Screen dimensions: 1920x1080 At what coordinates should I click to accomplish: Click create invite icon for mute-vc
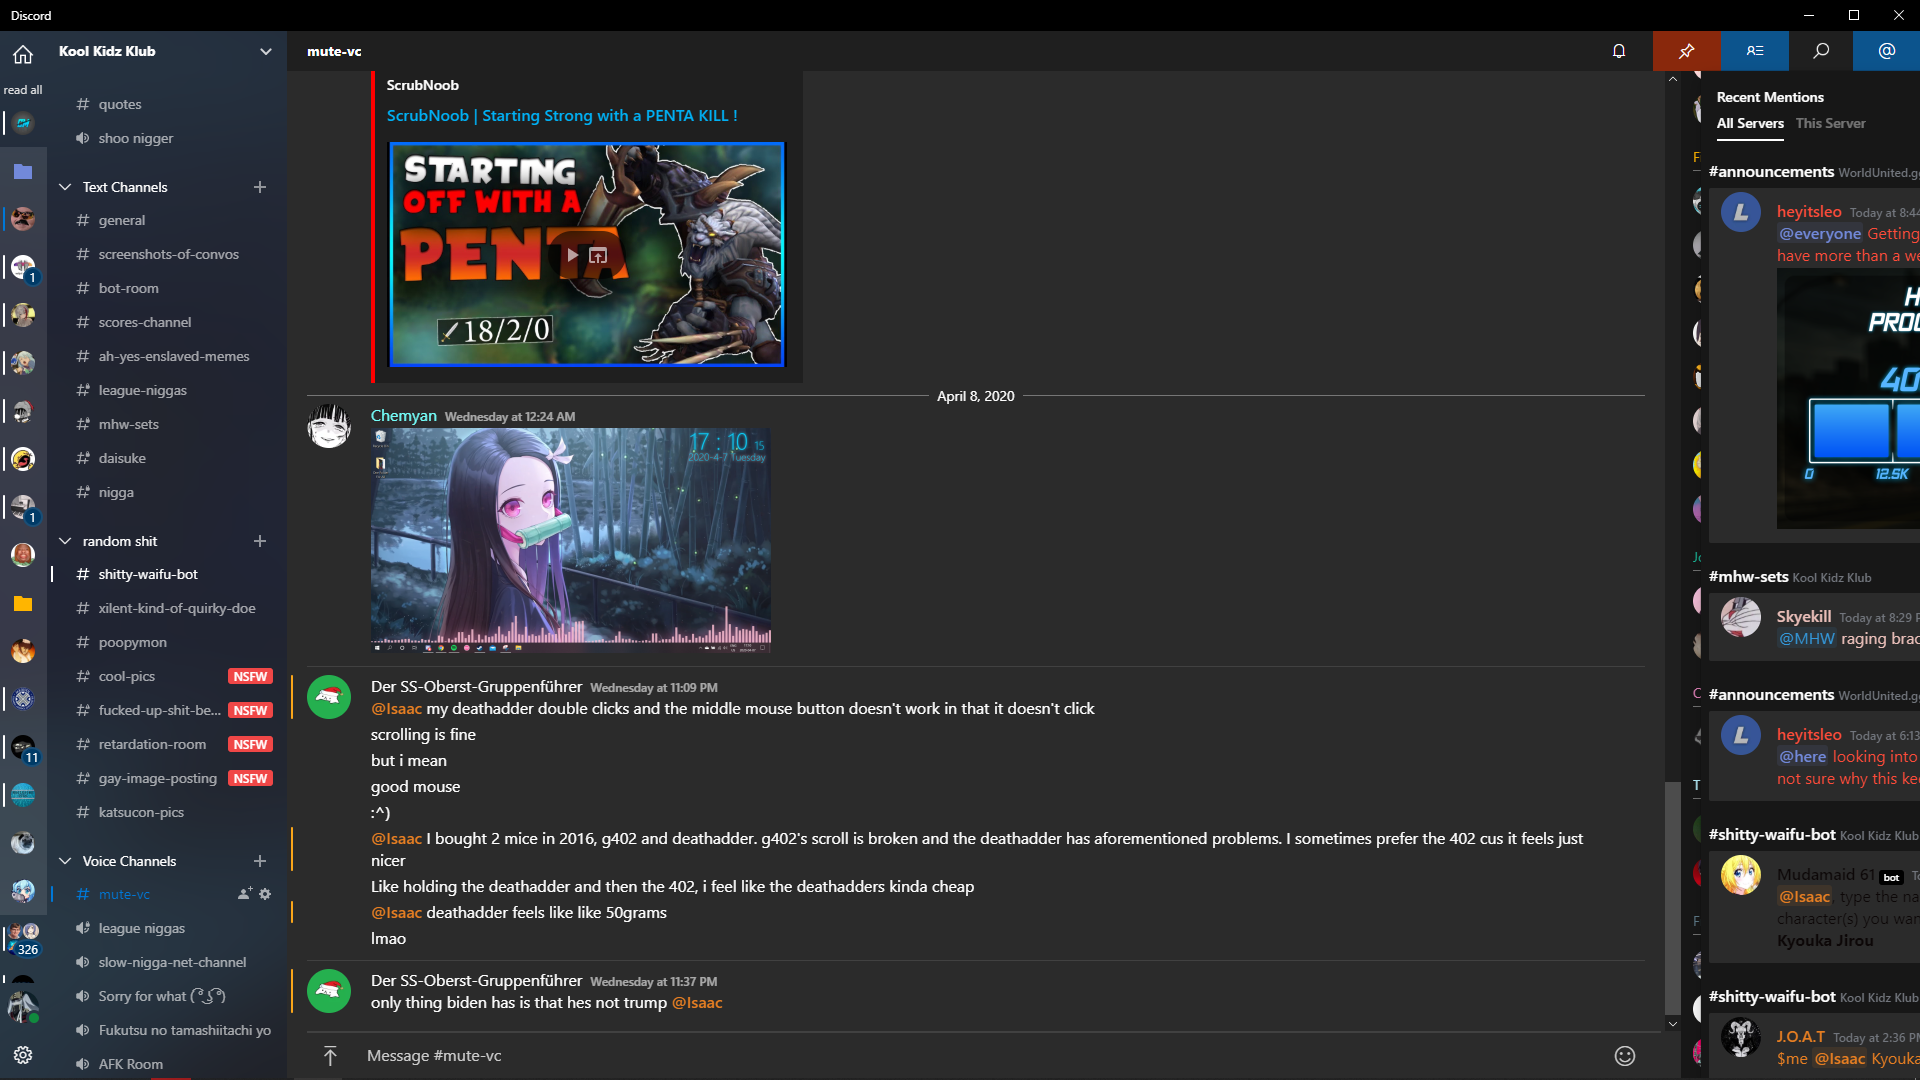[244, 894]
